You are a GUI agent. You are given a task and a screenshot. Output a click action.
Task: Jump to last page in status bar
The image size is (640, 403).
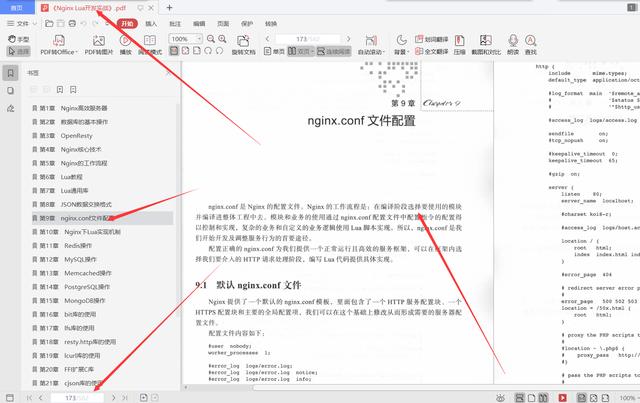pos(125,398)
